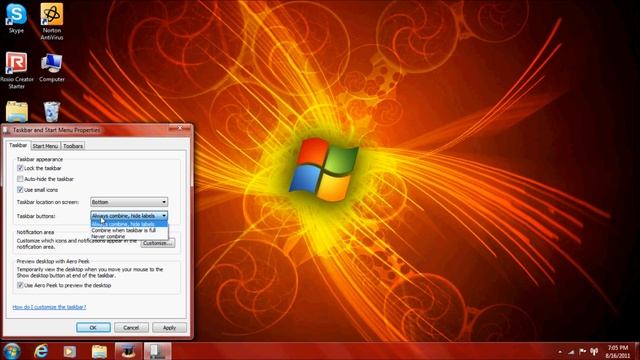Open Windows Explorer from the taskbar

tap(99, 351)
